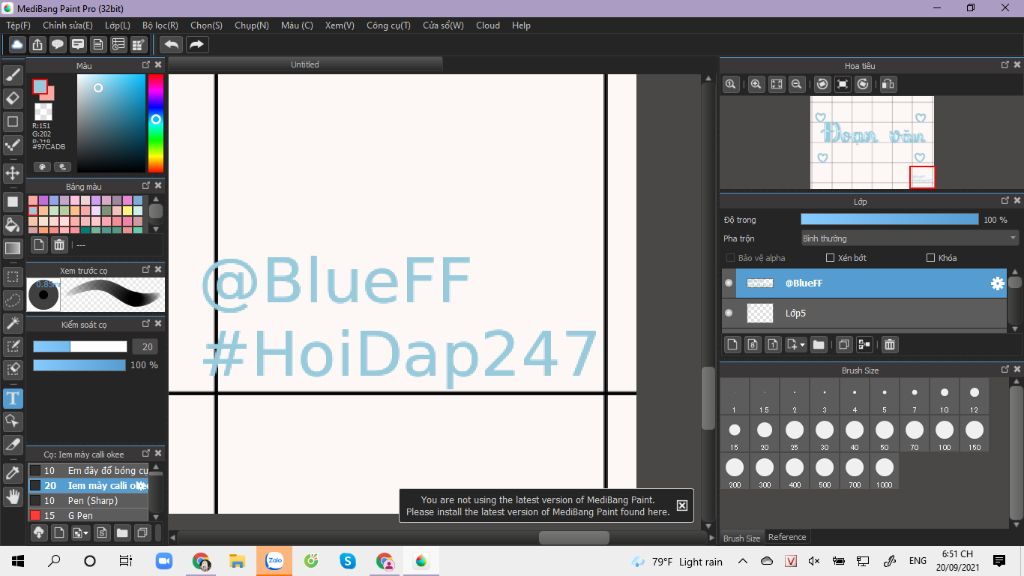Viewport: 1024px width, 576px height.
Task: Select the Move tool
Action: click(x=12, y=173)
